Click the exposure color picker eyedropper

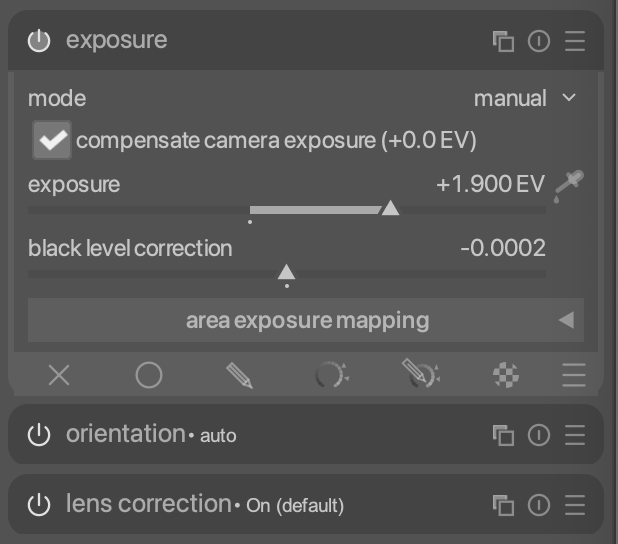[569, 186]
